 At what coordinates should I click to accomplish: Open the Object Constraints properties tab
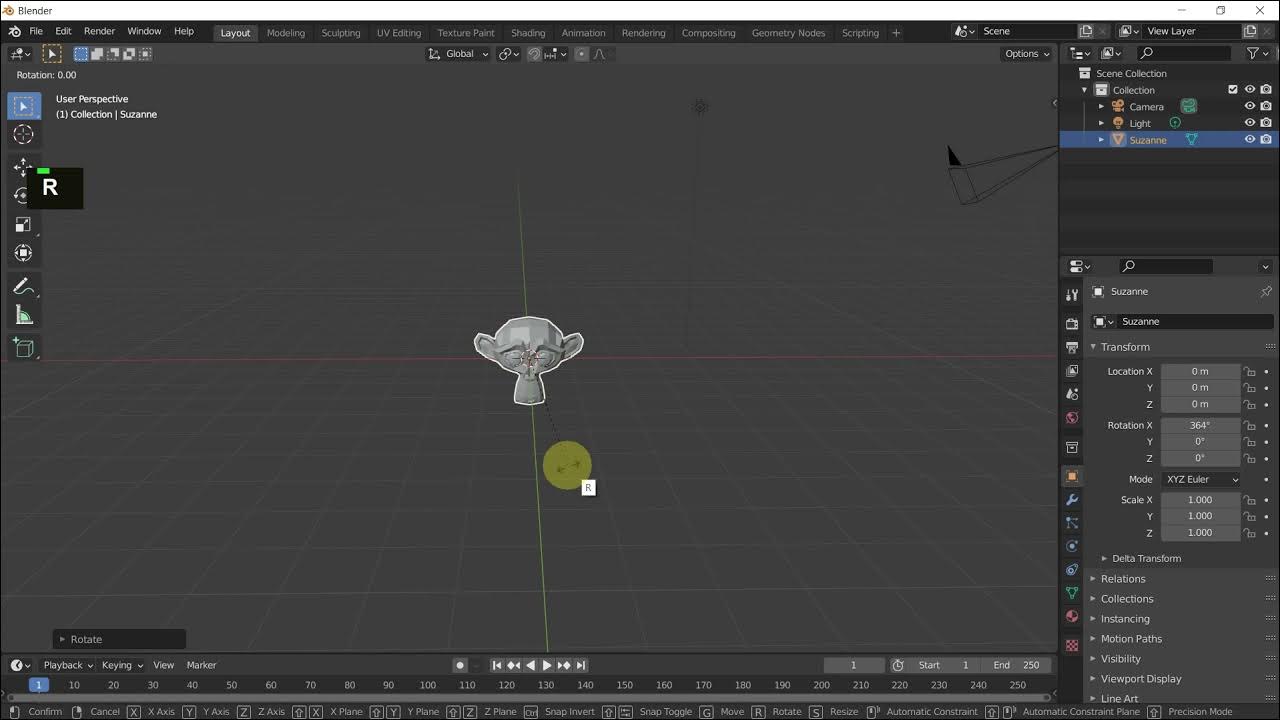point(1072,570)
